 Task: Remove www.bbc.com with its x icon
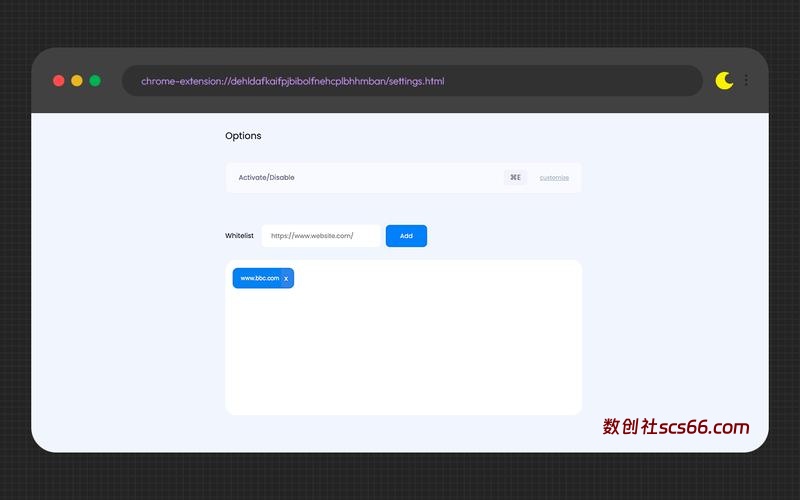click(x=286, y=278)
